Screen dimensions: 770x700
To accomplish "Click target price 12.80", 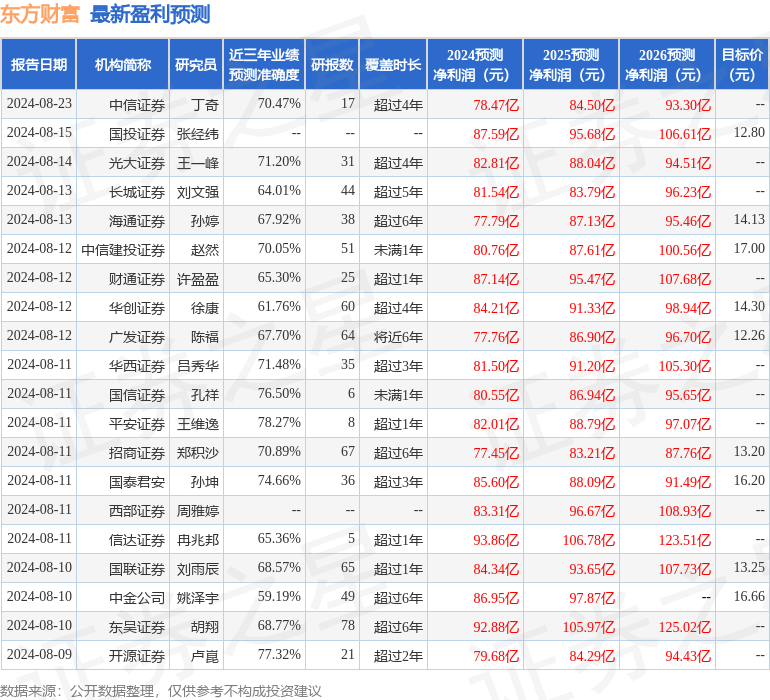I will (749, 132).
